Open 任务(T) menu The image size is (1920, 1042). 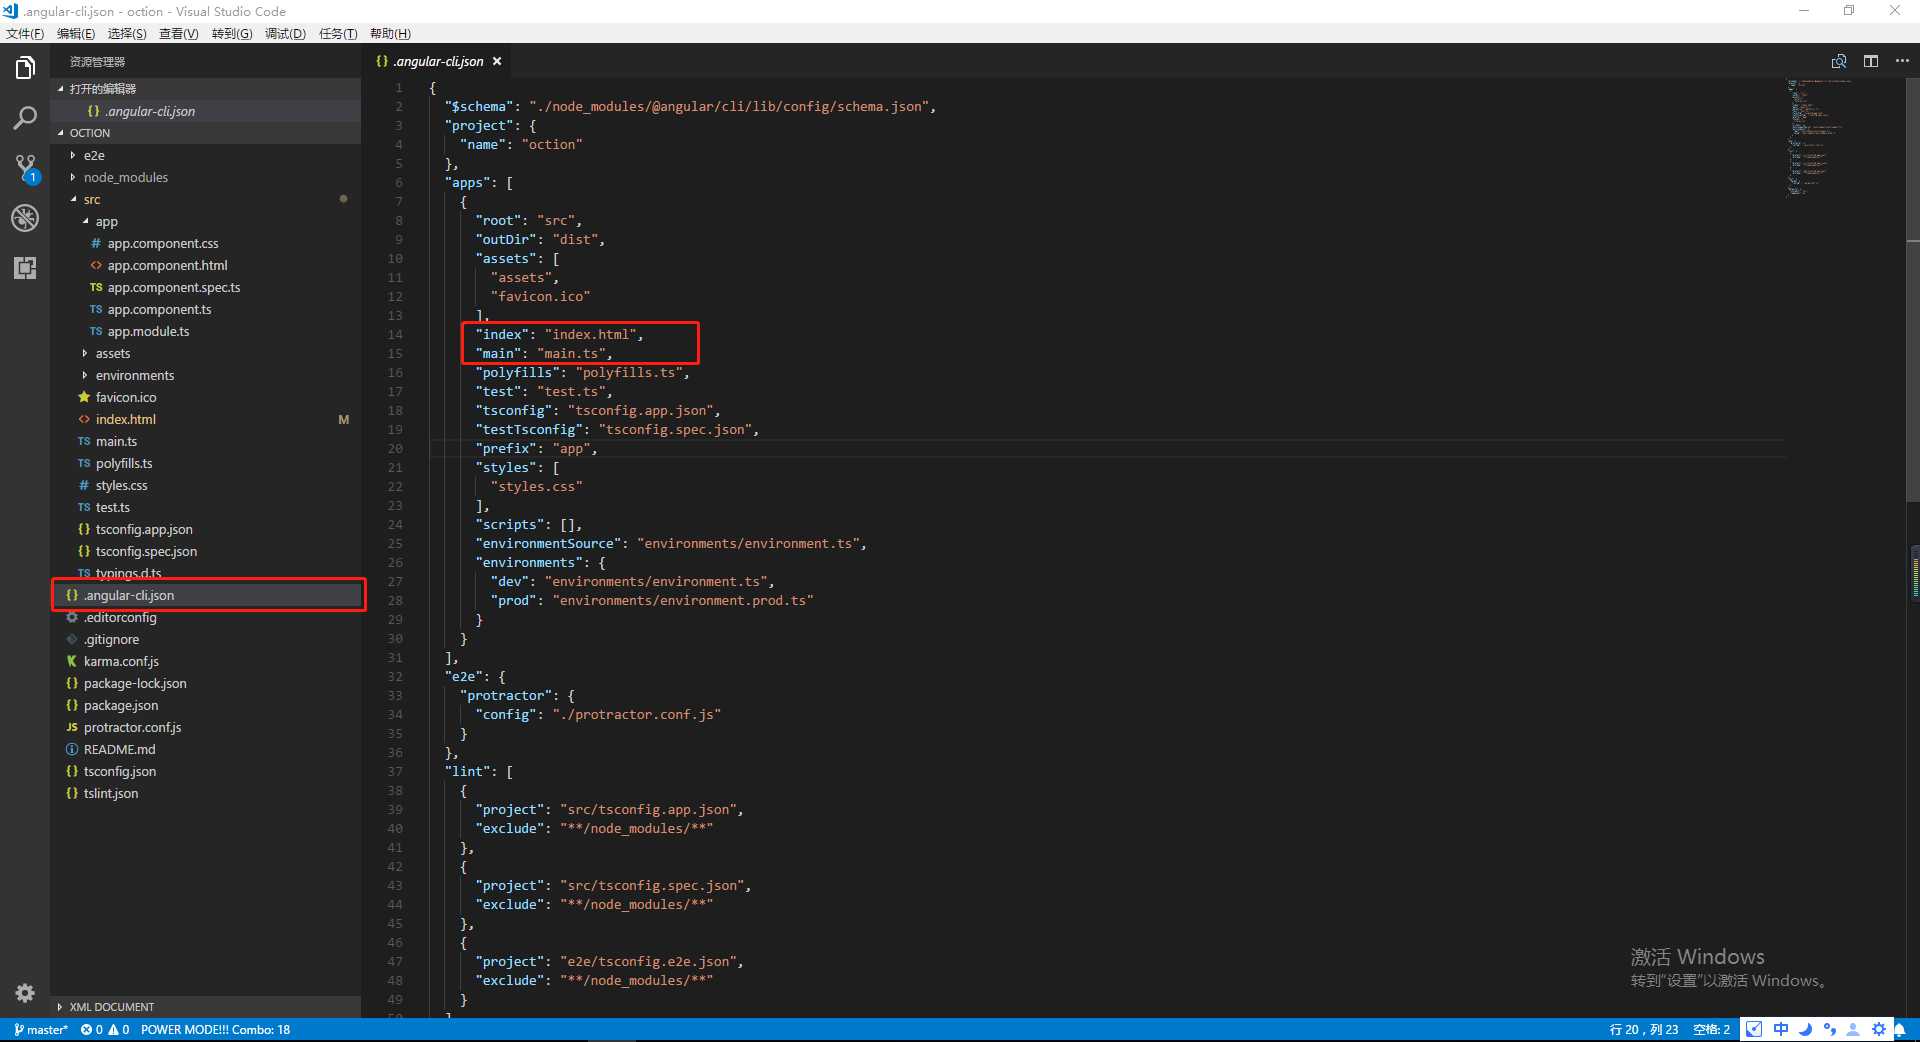pos(338,33)
